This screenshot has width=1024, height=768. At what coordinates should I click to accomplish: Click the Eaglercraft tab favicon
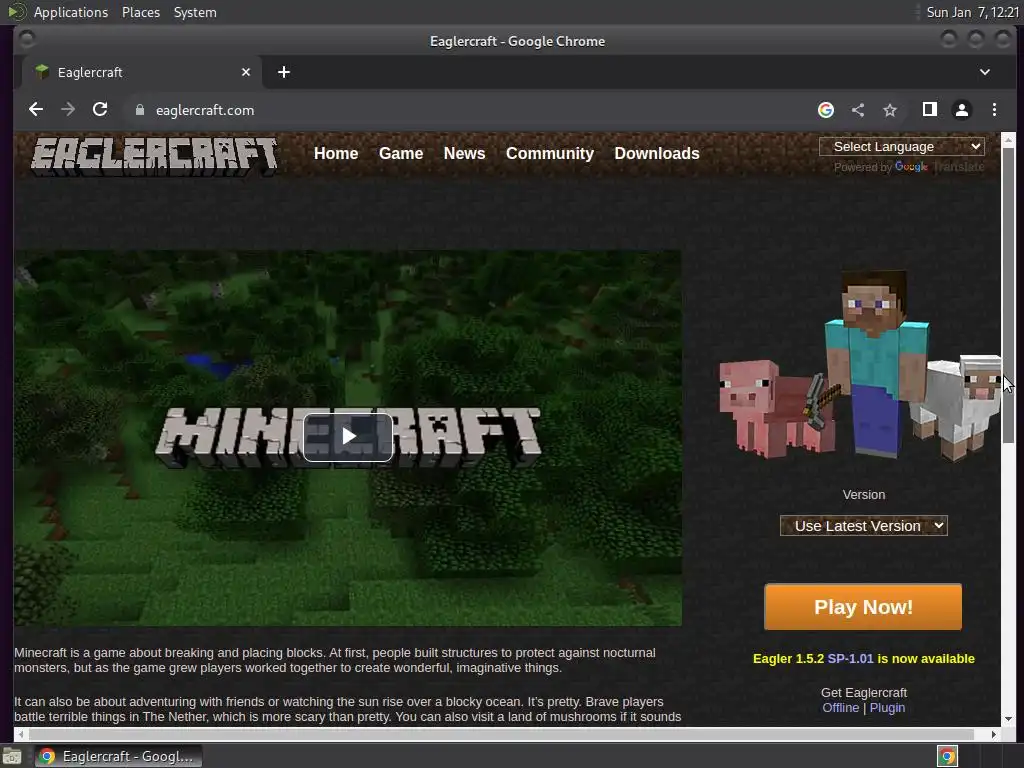(x=42, y=72)
